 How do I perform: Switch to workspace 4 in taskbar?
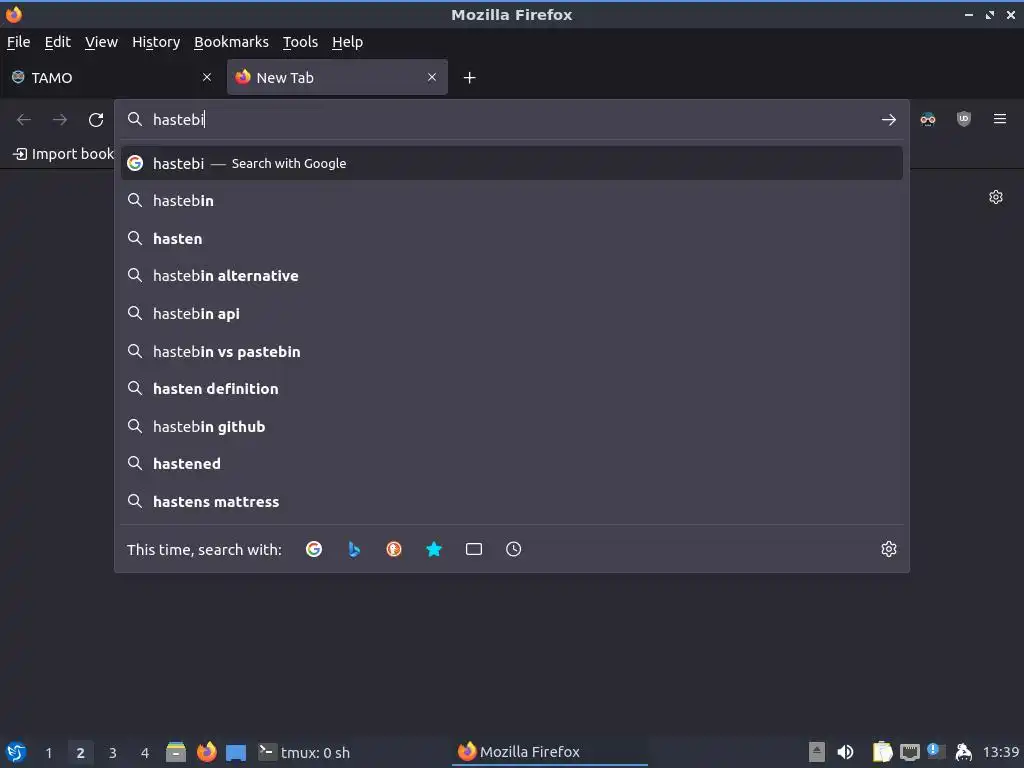coord(144,753)
